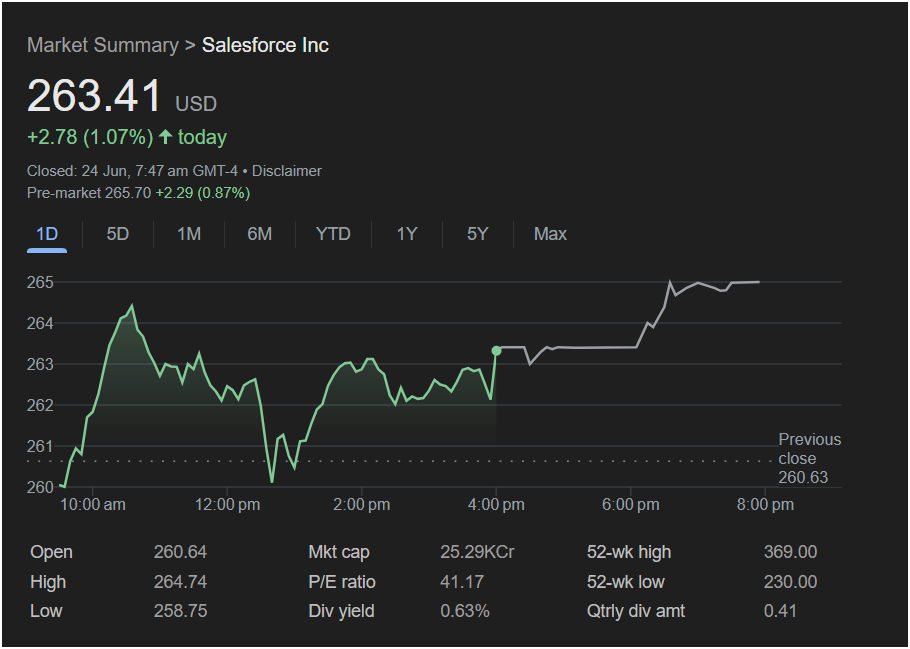Show the 6M range tab
Image resolution: width=910 pixels, height=649 pixels.
[x=259, y=234]
